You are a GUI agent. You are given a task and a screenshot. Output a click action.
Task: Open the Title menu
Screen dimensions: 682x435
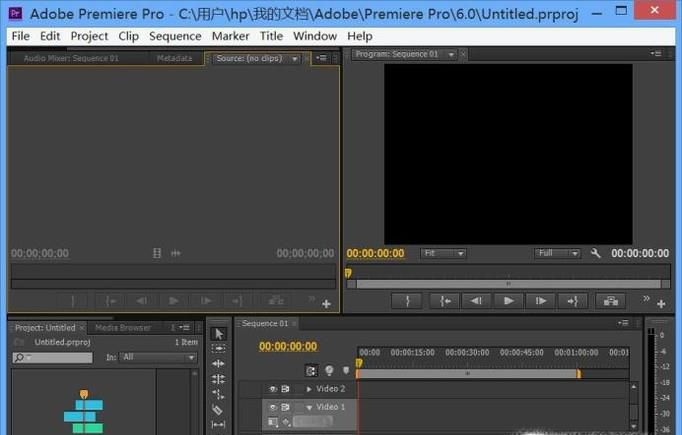(x=271, y=36)
